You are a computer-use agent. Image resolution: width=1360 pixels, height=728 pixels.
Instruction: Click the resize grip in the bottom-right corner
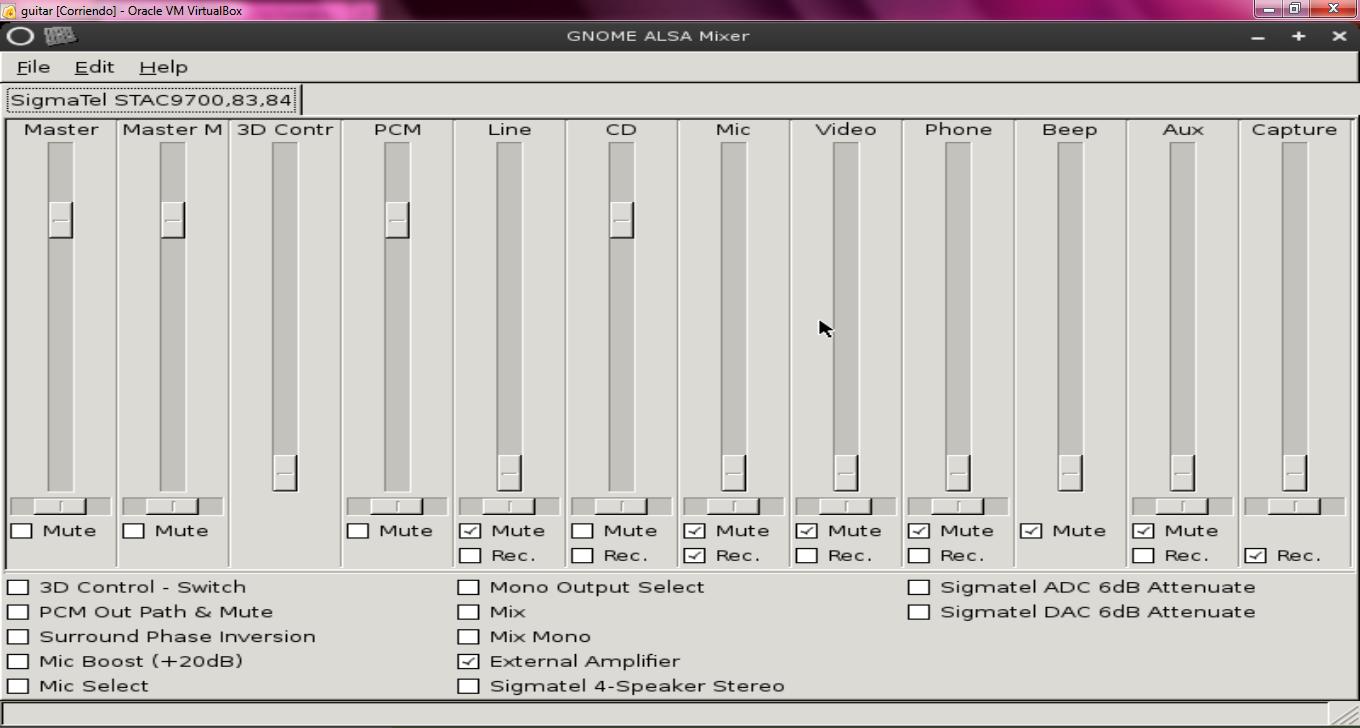[x=1343, y=714]
